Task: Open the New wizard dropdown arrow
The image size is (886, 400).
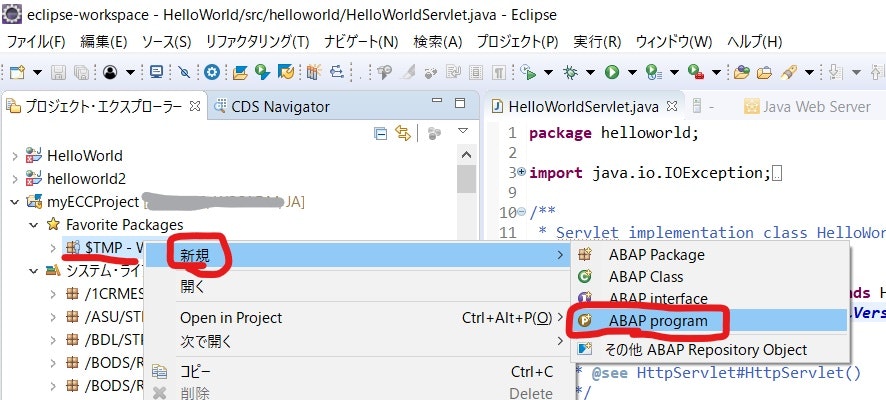Action: (37, 72)
